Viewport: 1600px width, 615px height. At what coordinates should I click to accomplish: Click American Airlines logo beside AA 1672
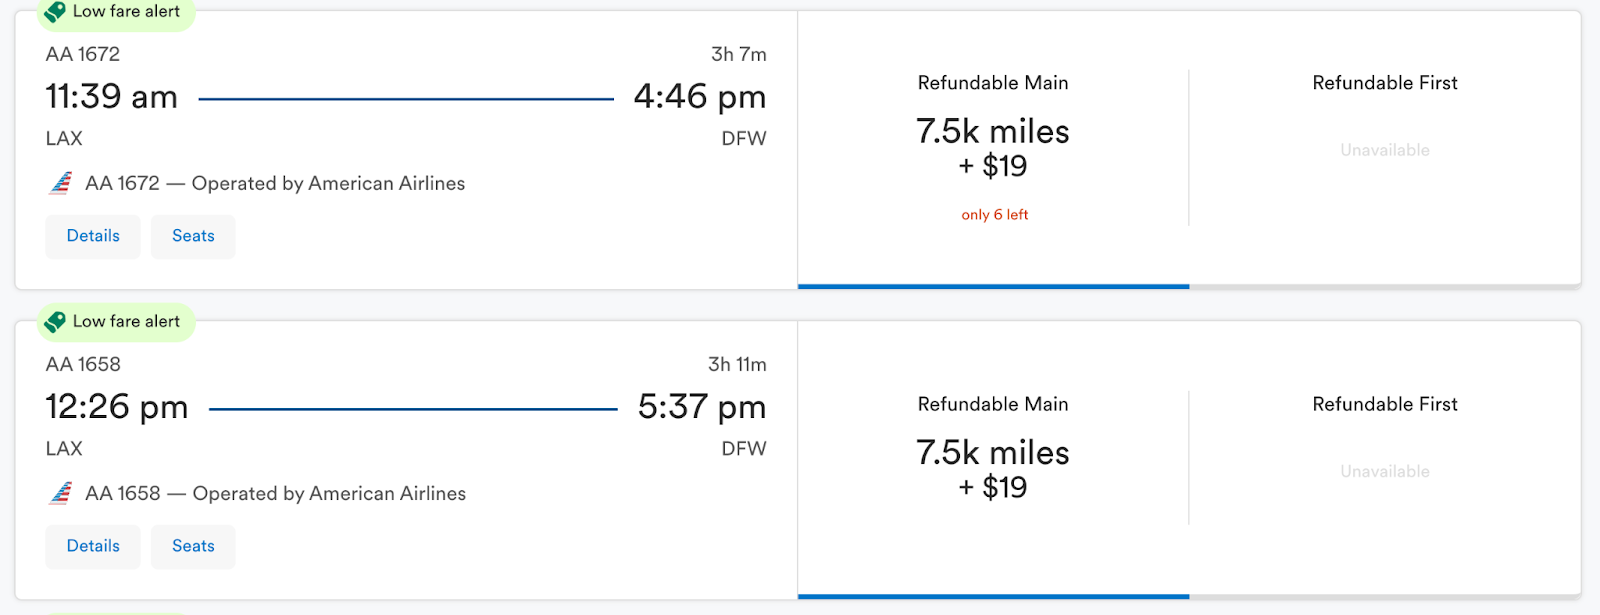pyautogui.click(x=61, y=183)
